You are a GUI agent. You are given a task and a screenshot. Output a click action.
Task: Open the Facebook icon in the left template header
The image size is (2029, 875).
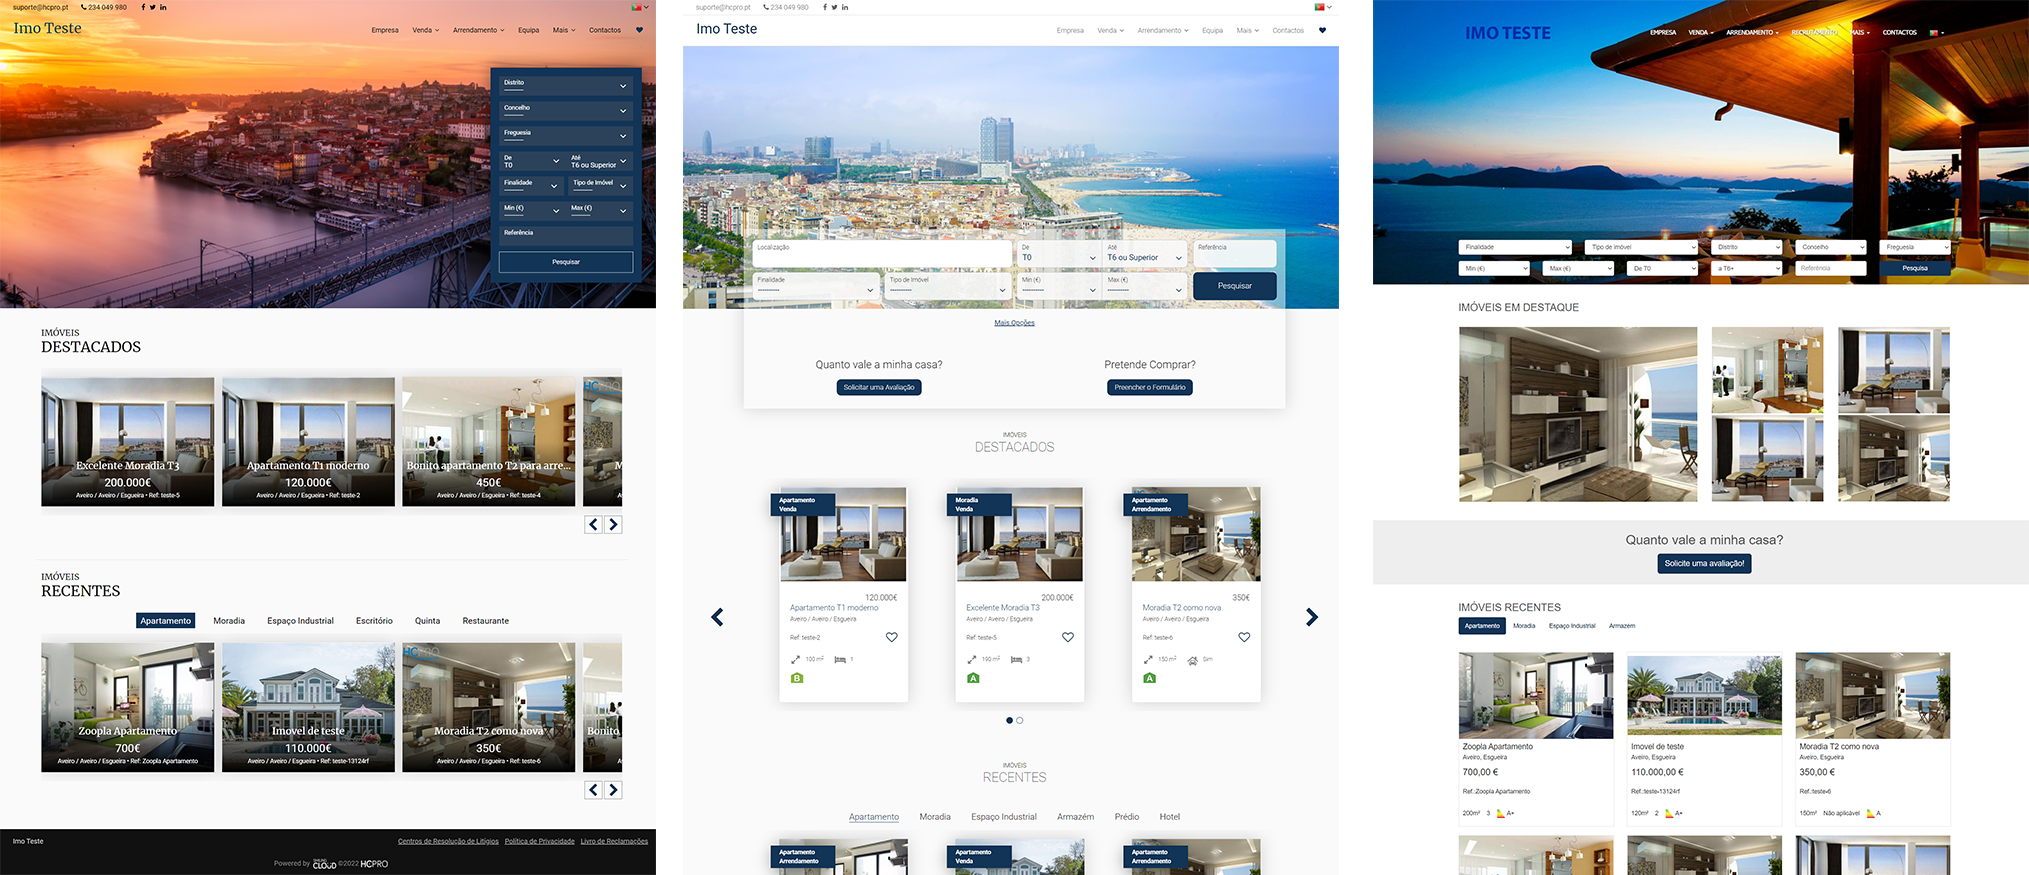[143, 7]
